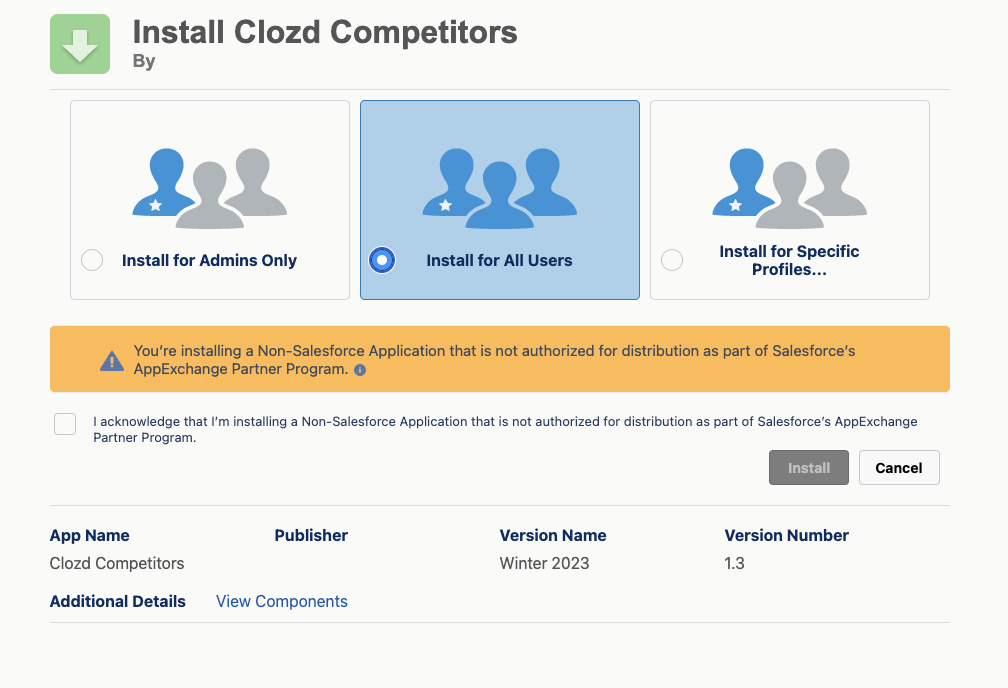Viewport: 1008px width, 688px height.
Task: Click the Admins Only people icon
Action: 210,188
